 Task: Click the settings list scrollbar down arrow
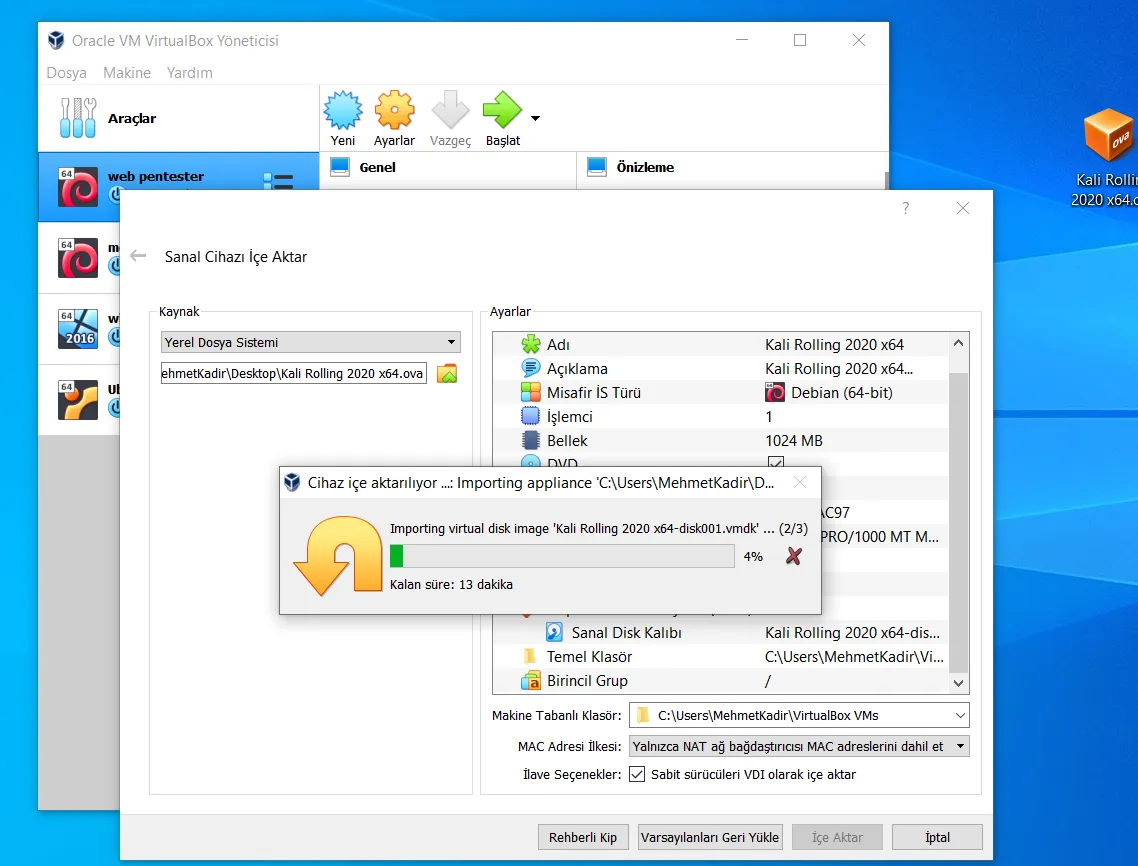click(x=958, y=683)
